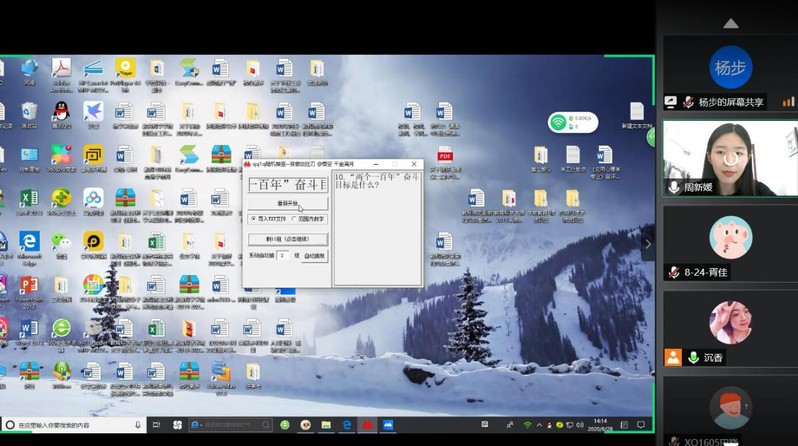Click the 重新开始 button
Screen dimensions: 798x446
click(x=286, y=203)
